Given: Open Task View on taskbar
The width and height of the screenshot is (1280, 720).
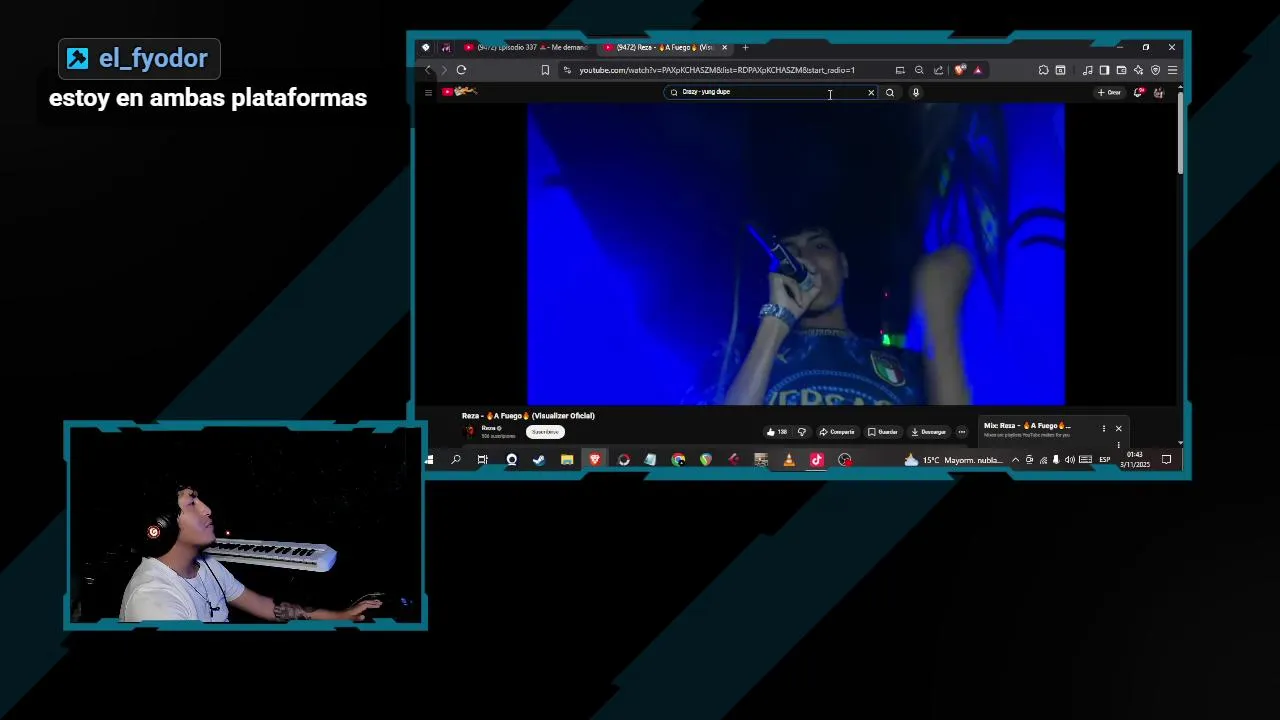Looking at the screenshot, I should click(483, 460).
